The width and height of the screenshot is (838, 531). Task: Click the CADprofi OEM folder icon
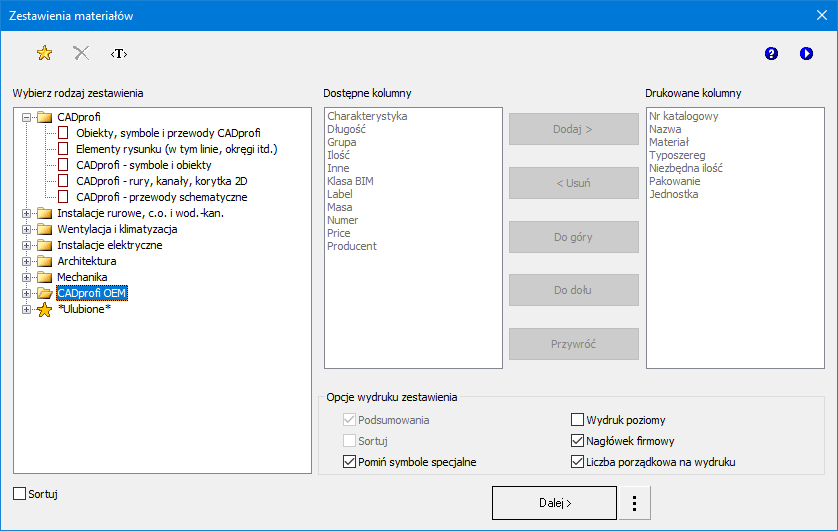point(44,294)
